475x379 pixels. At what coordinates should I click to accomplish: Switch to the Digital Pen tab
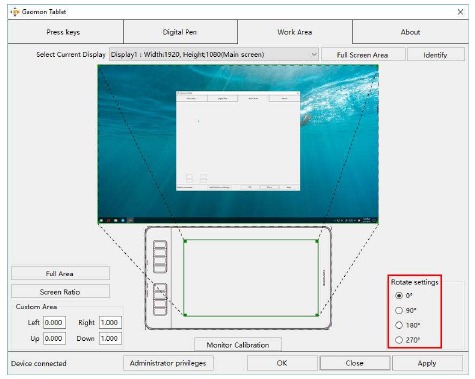180,32
